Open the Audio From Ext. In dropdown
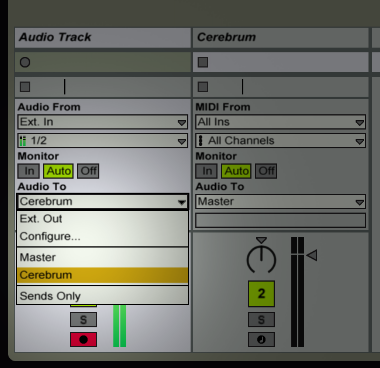This screenshot has height=368, width=380. 103,122
